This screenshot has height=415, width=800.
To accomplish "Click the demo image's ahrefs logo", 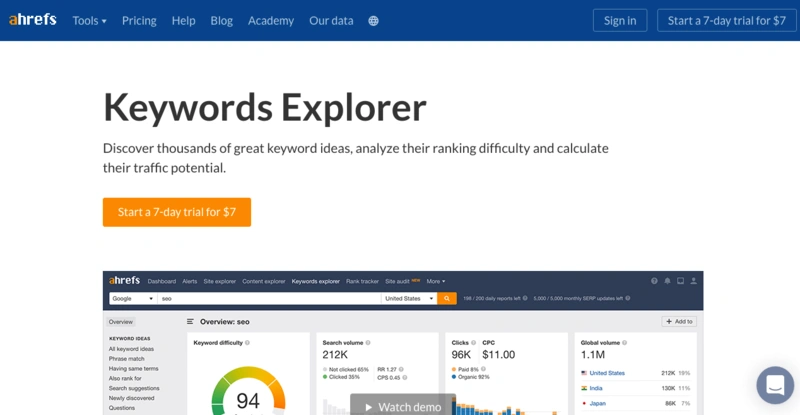I will [124, 280].
